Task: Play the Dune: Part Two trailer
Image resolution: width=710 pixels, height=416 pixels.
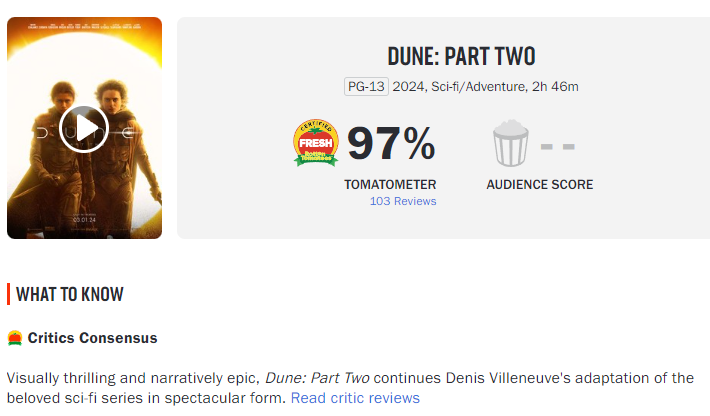Action: tap(84, 129)
